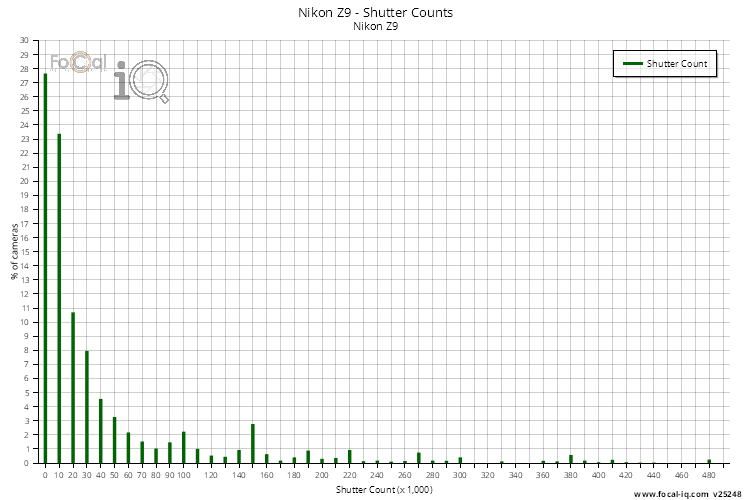Click the '440' label on the x-axis

(x=654, y=475)
